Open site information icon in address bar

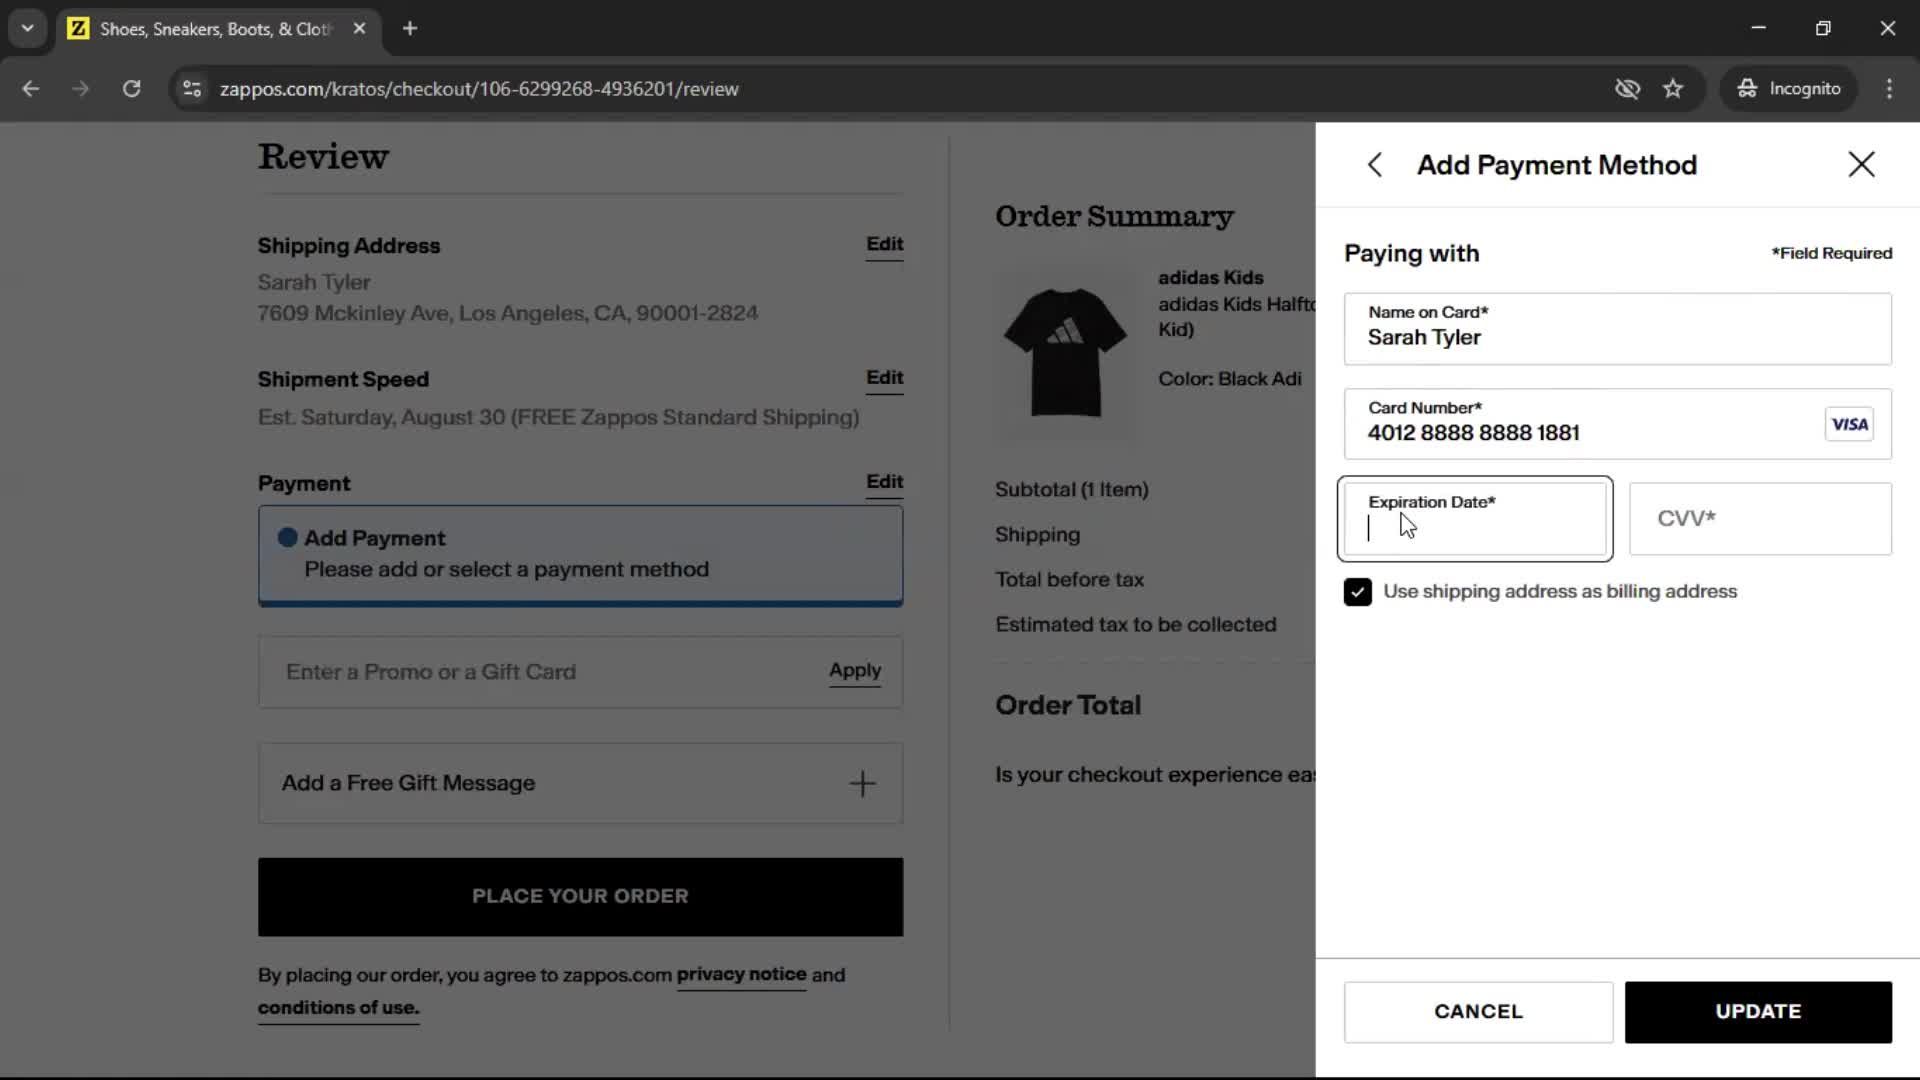(192, 89)
